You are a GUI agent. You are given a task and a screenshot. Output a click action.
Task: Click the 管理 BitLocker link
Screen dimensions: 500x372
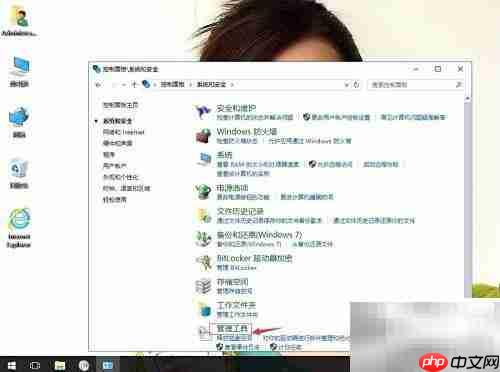point(237,268)
